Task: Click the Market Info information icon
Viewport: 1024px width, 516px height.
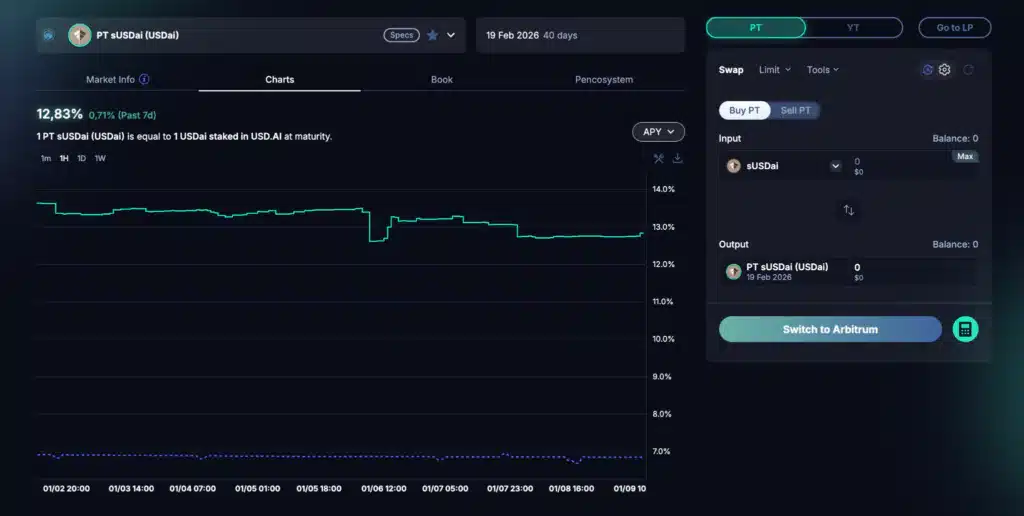Action: 144,79
